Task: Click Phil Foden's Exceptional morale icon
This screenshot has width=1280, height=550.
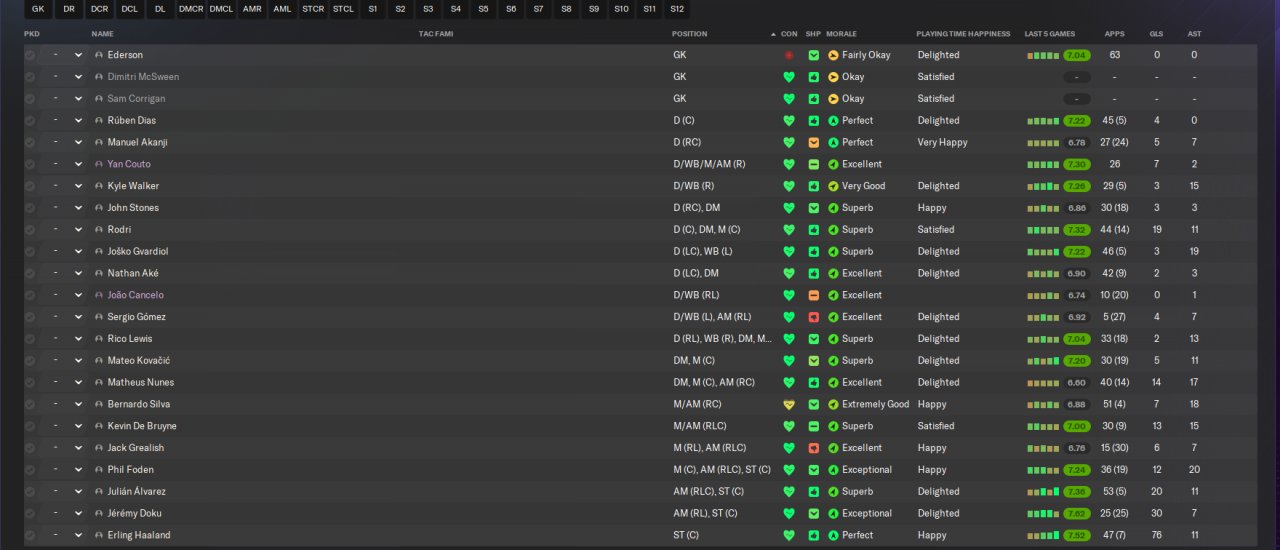Action: pos(833,470)
